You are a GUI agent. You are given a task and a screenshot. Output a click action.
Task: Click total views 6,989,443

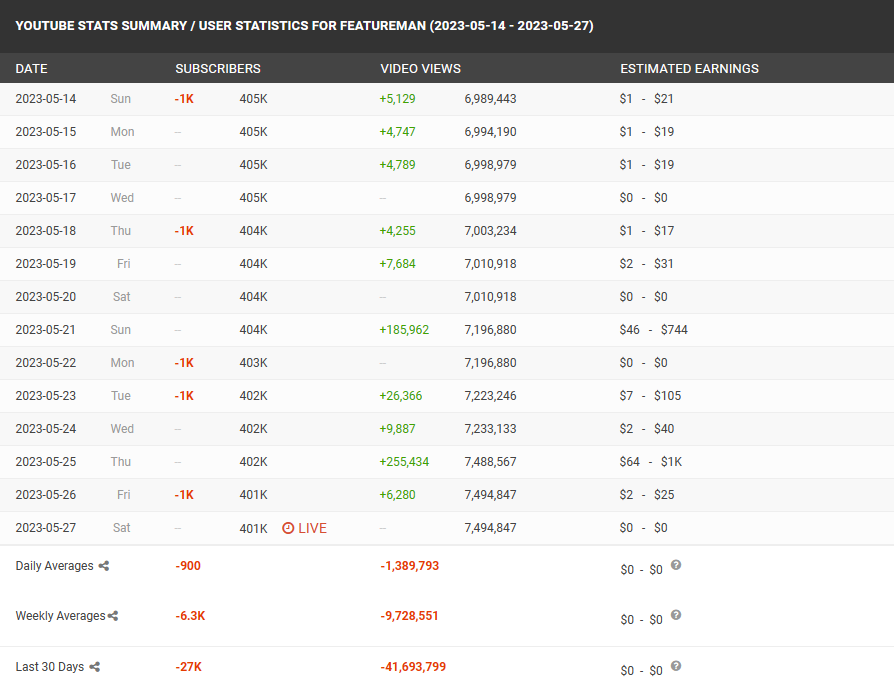[x=490, y=99]
